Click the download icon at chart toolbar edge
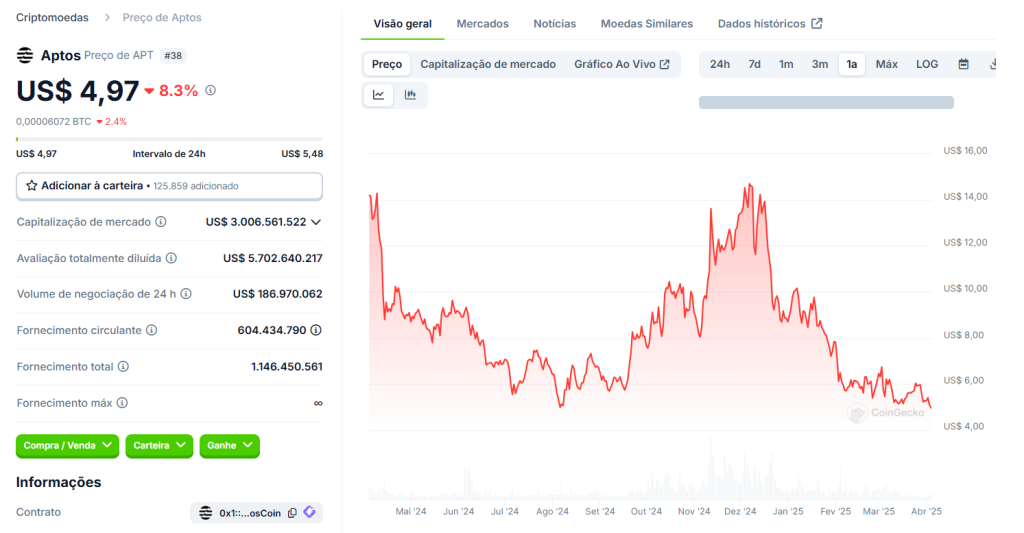This screenshot has height=533, width=1024. (x=992, y=64)
